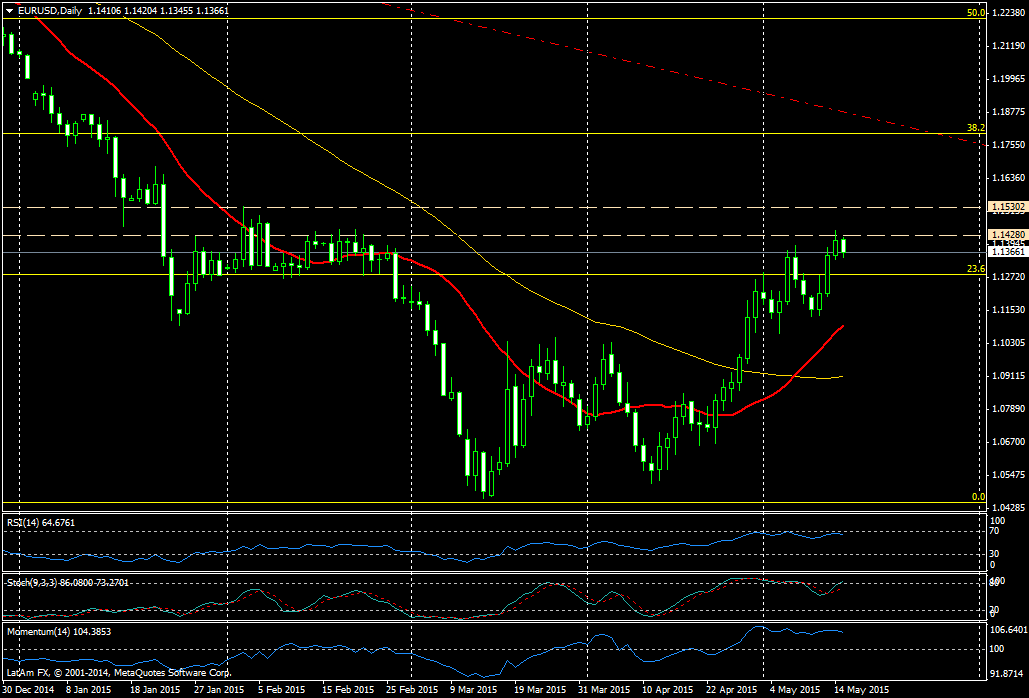The height and width of the screenshot is (698, 1029).
Task: Click the most recent rightmost candlestick
Action: point(844,245)
